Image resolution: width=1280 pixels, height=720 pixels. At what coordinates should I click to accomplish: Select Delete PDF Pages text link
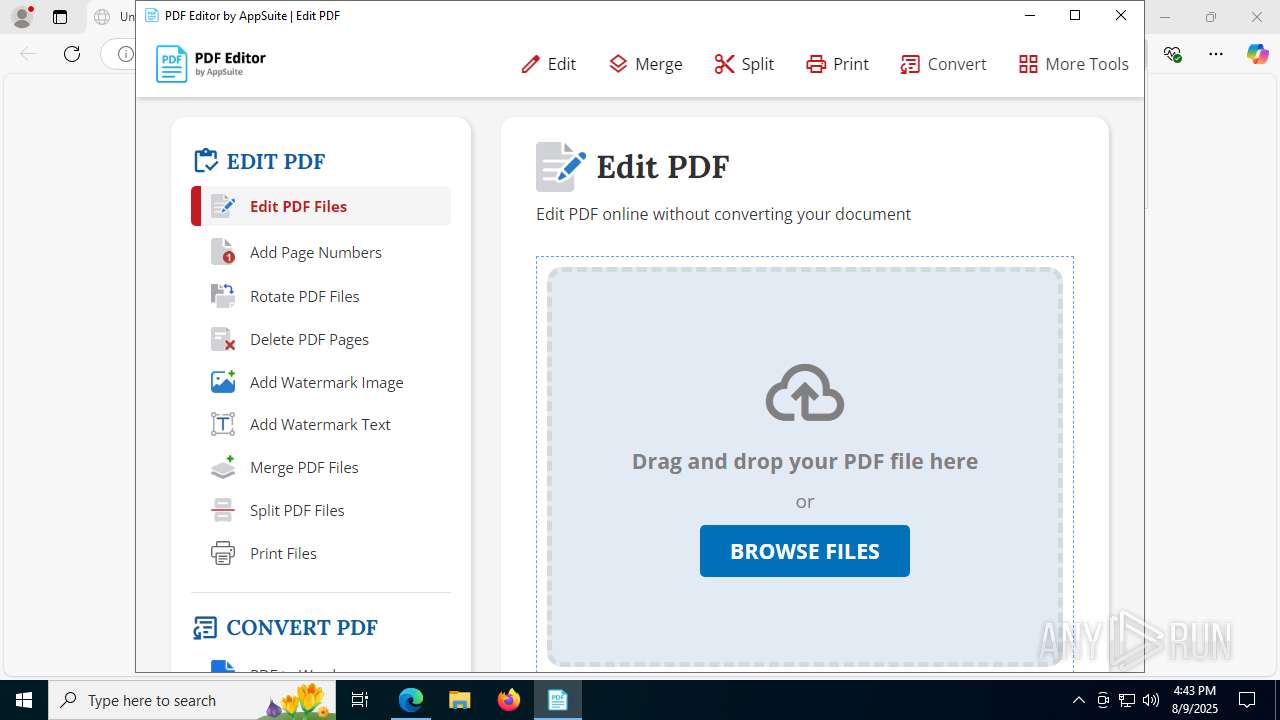tap(310, 339)
